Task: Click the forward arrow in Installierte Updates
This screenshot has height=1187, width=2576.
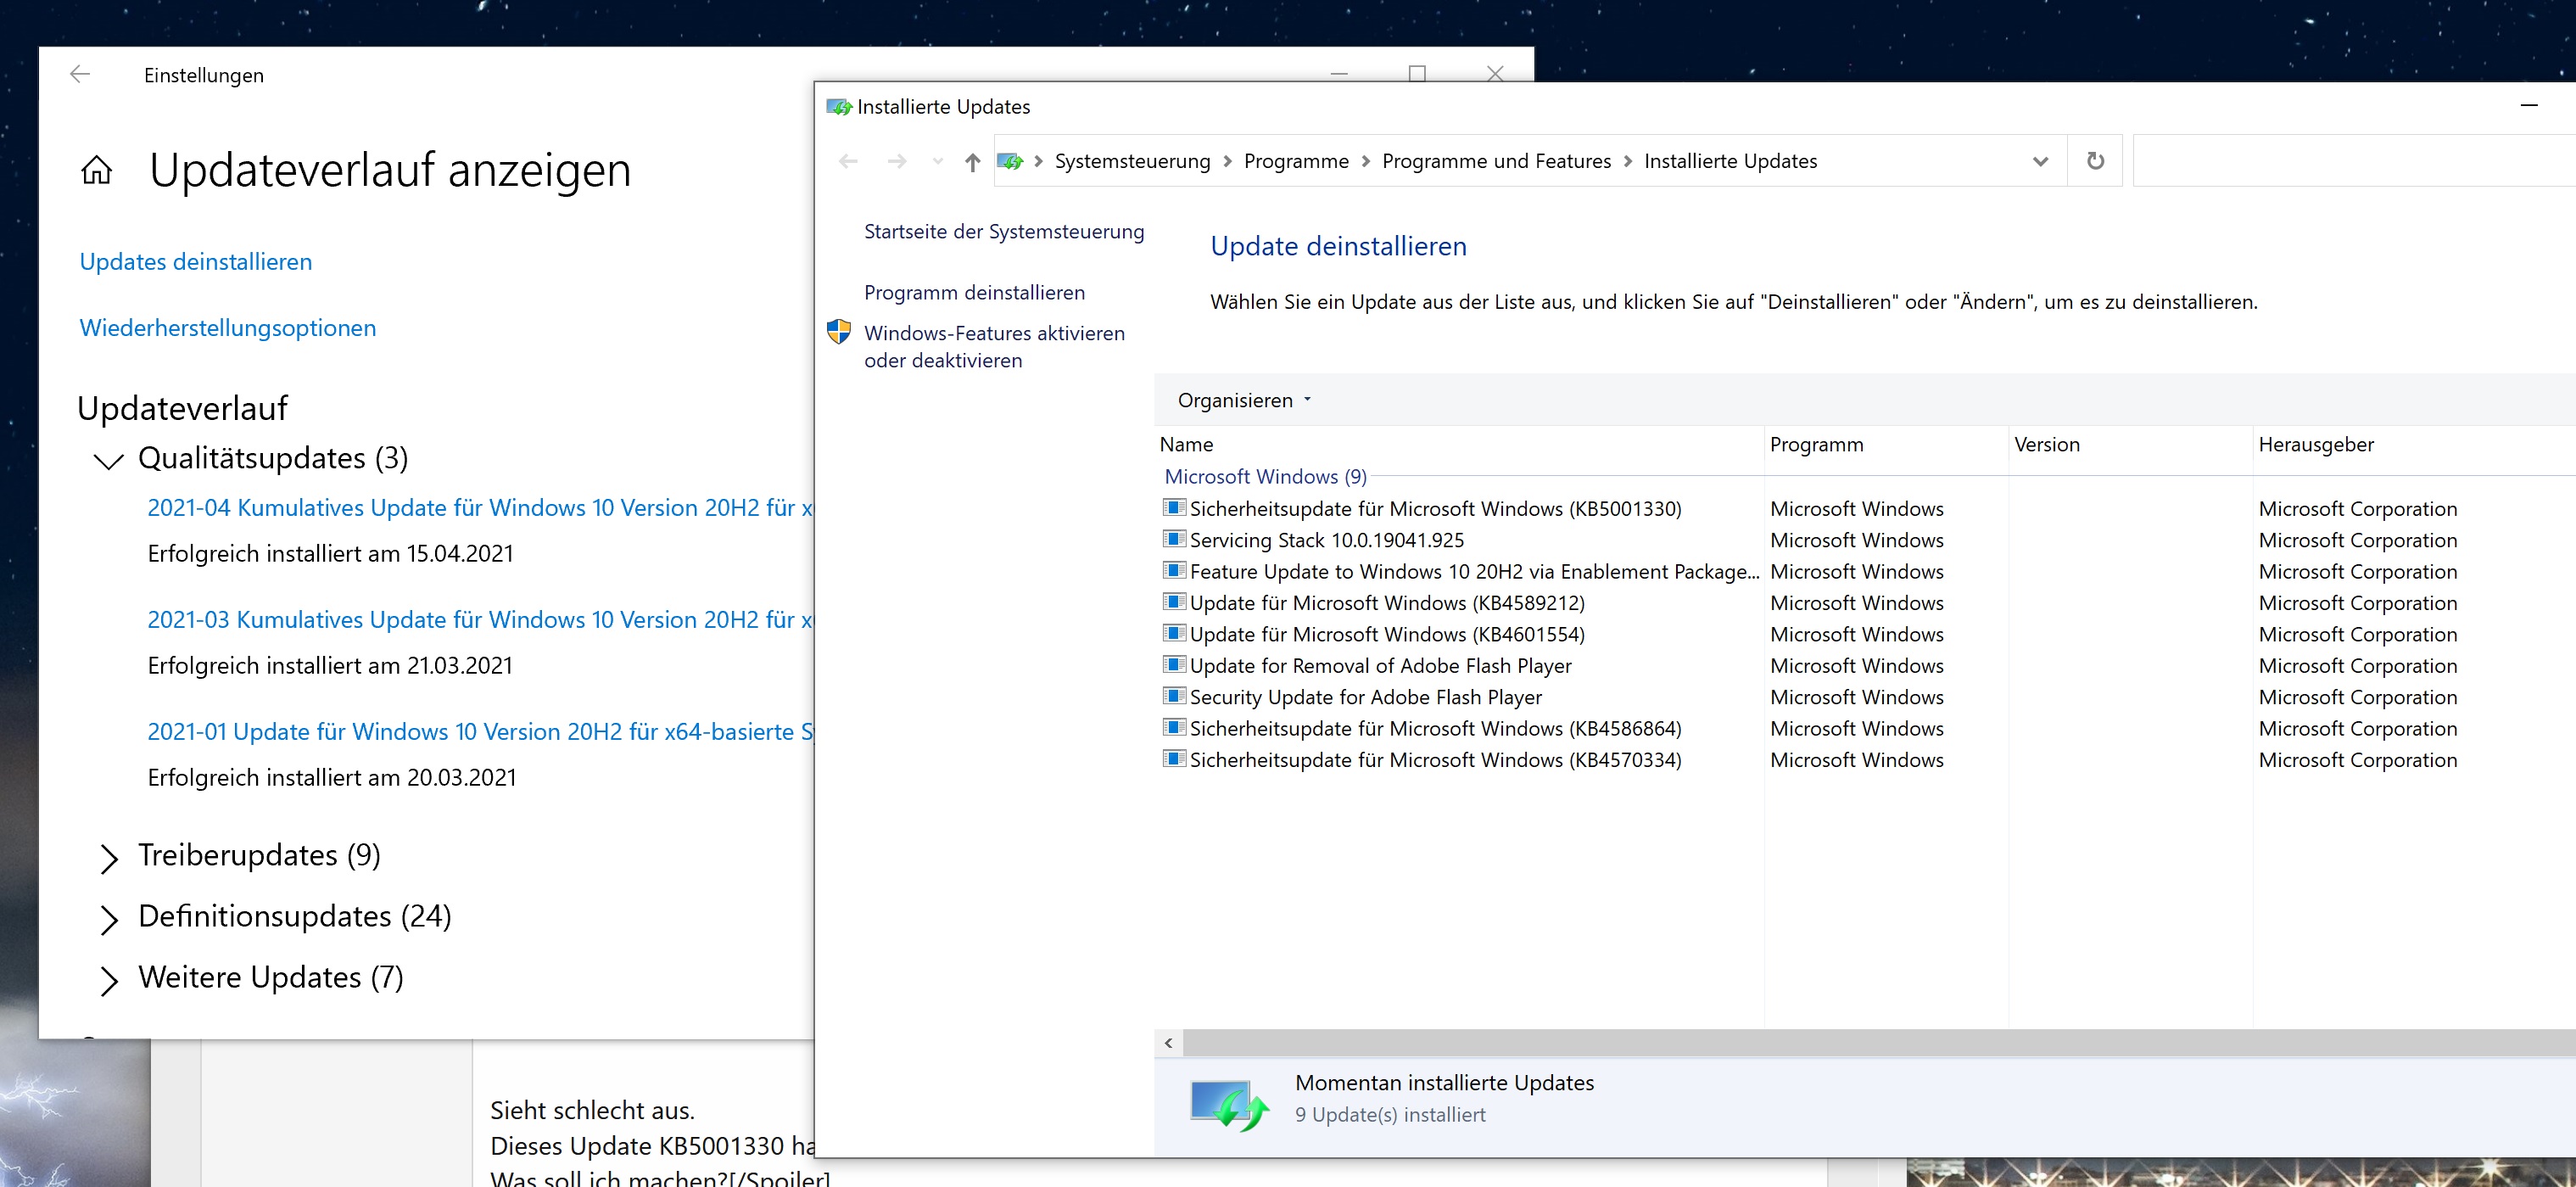Action: (897, 162)
